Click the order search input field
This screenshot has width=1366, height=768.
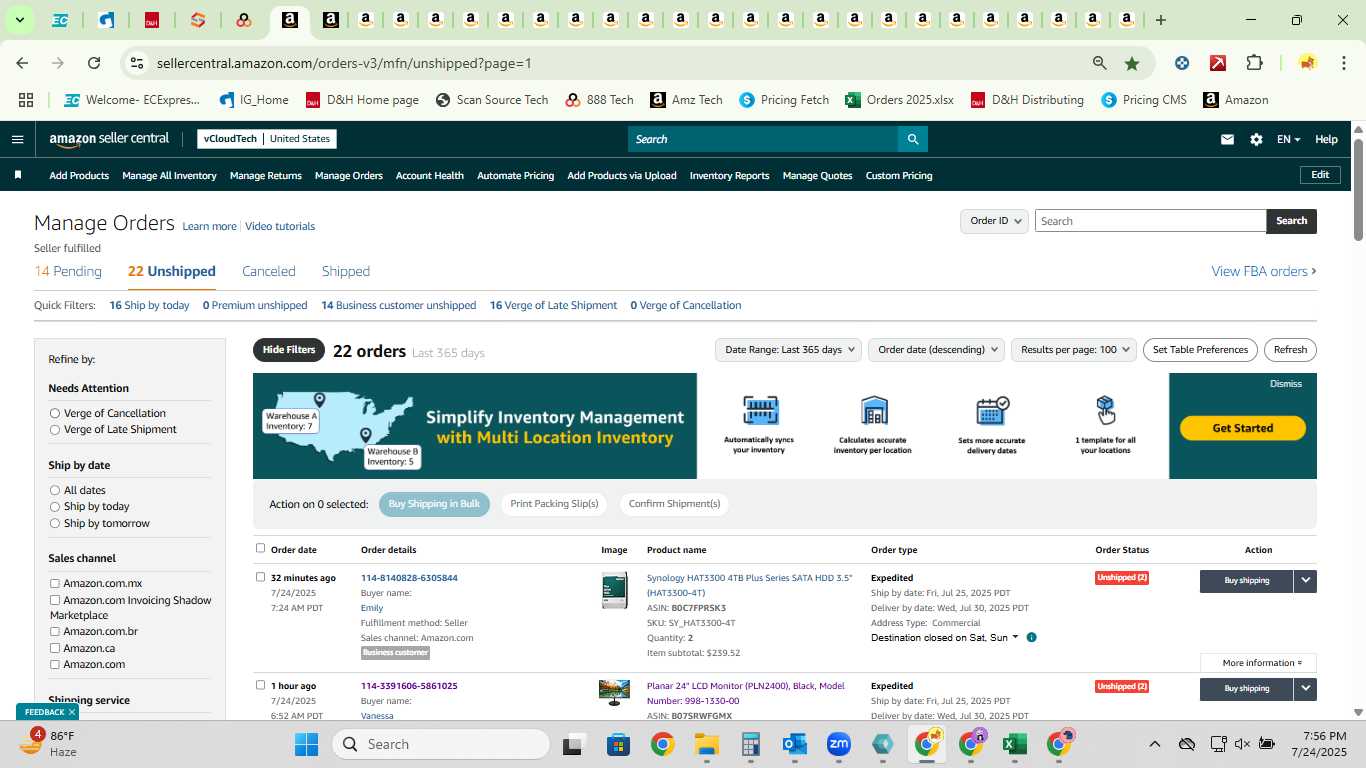coord(1150,221)
